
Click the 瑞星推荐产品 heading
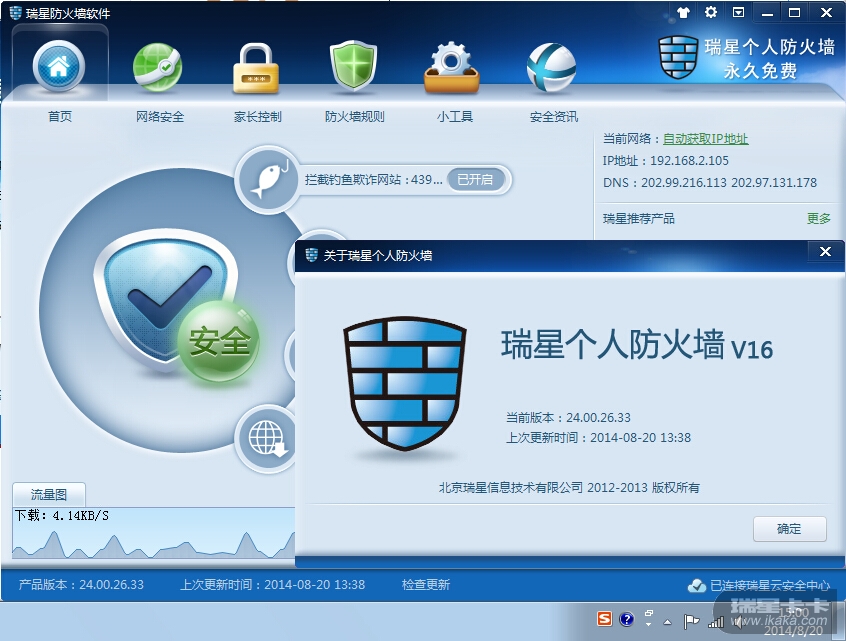(639, 219)
